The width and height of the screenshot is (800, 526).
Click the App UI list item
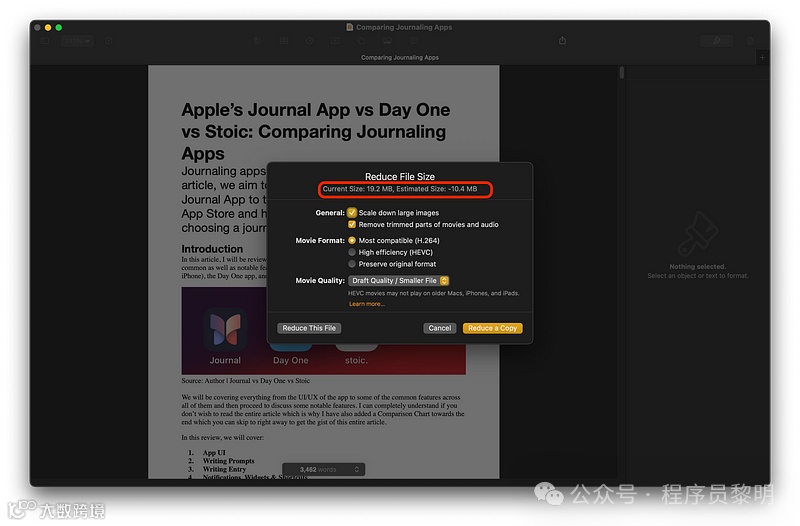[x=214, y=453]
